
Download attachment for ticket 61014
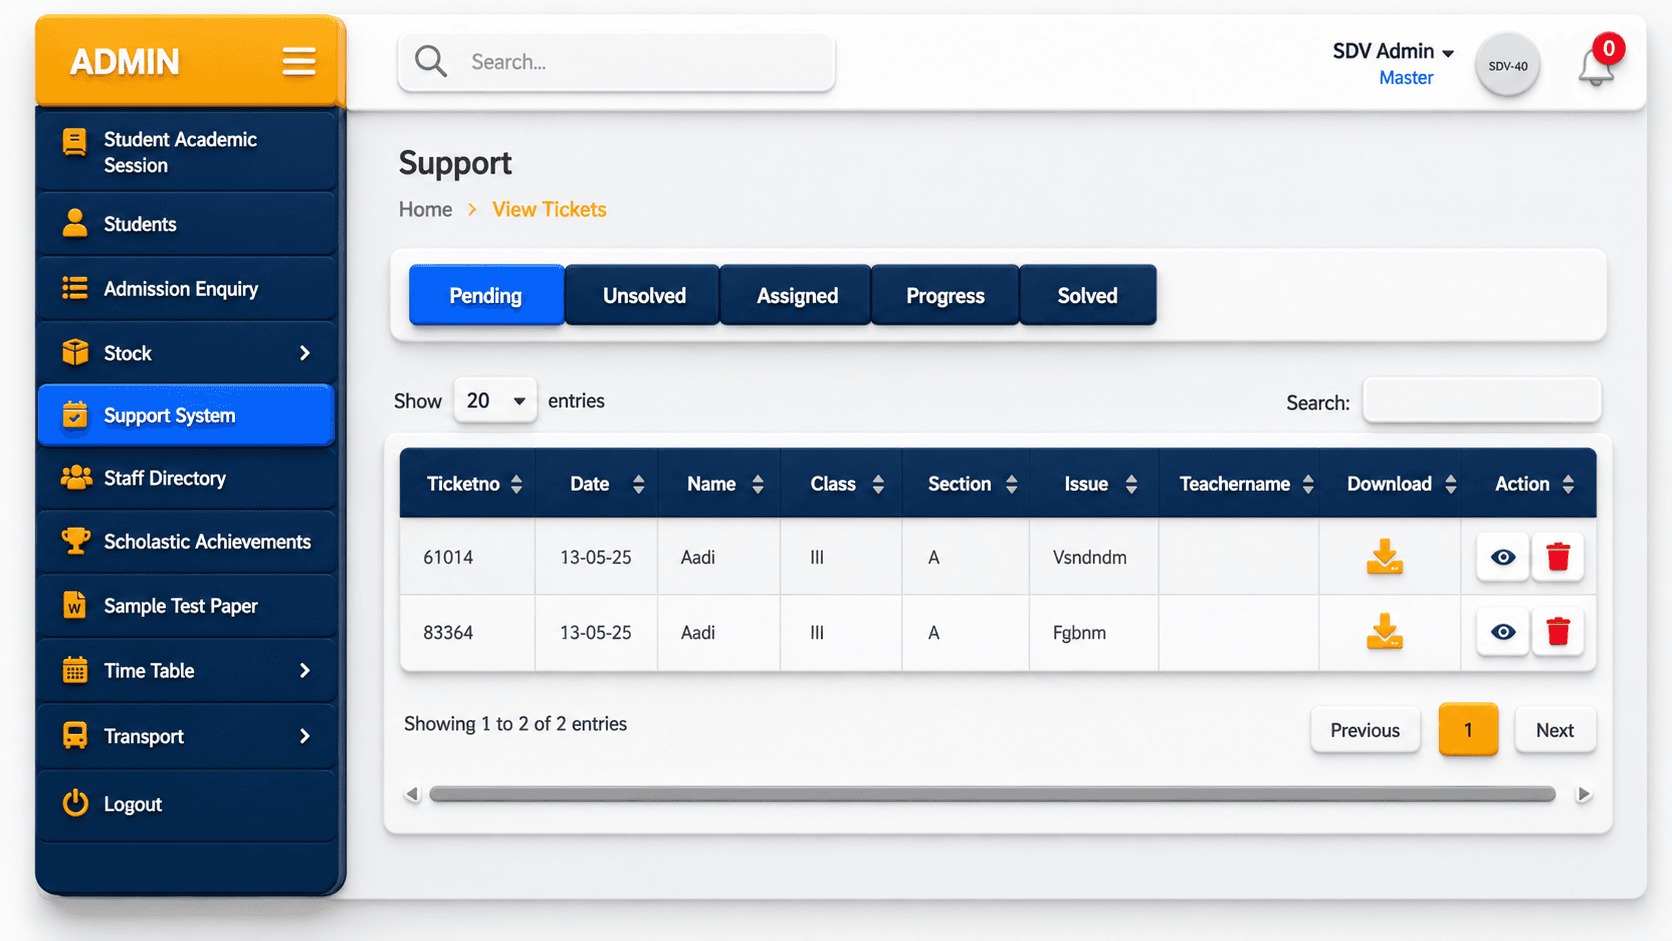pos(1385,556)
